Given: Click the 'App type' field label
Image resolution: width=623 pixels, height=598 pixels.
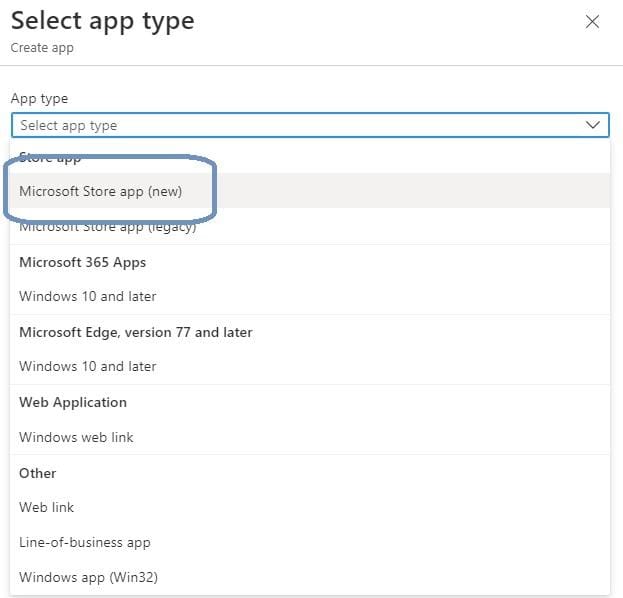Looking at the screenshot, I should [x=39, y=98].
